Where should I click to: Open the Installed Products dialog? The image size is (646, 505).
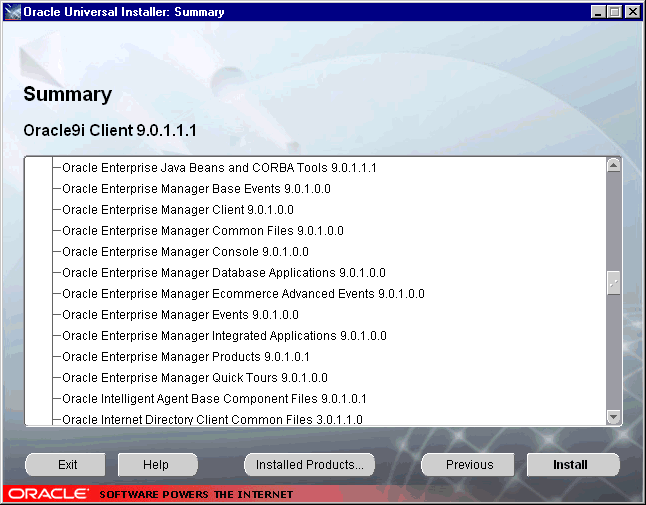pyautogui.click(x=309, y=465)
